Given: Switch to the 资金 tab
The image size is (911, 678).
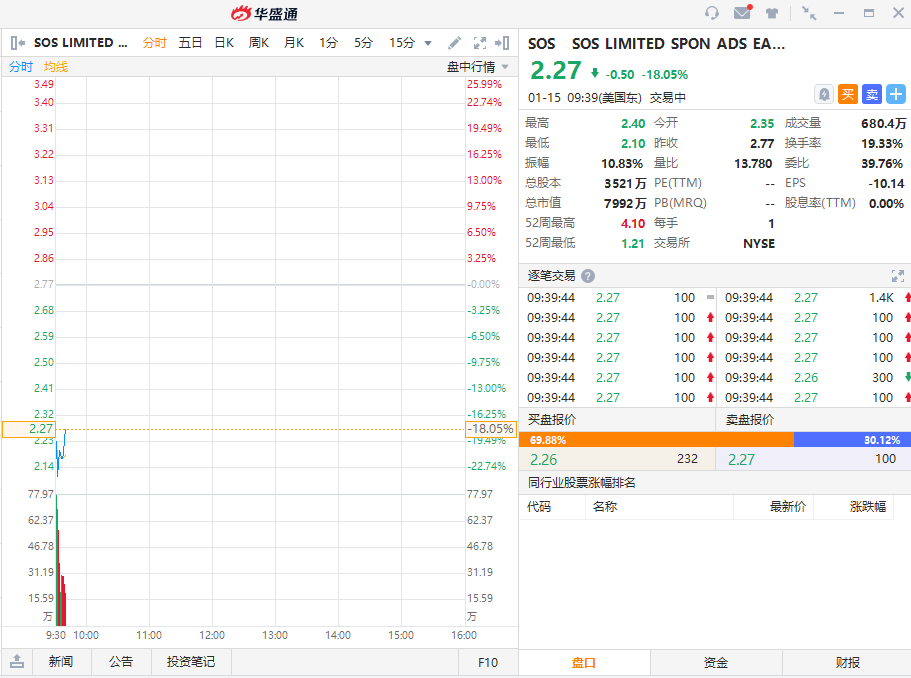Looking at the screenshot, I should click(x=716, y=662).
